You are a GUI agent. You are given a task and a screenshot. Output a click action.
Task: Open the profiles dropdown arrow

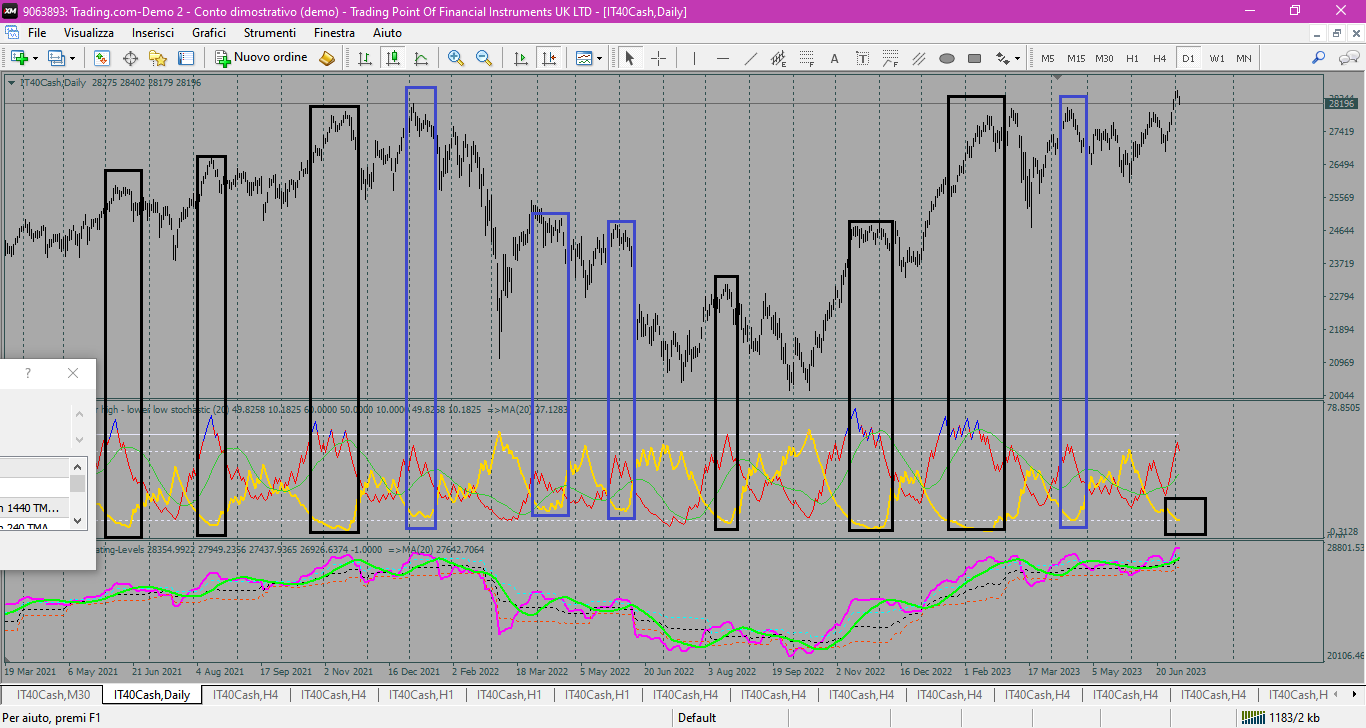pos(72,58)
